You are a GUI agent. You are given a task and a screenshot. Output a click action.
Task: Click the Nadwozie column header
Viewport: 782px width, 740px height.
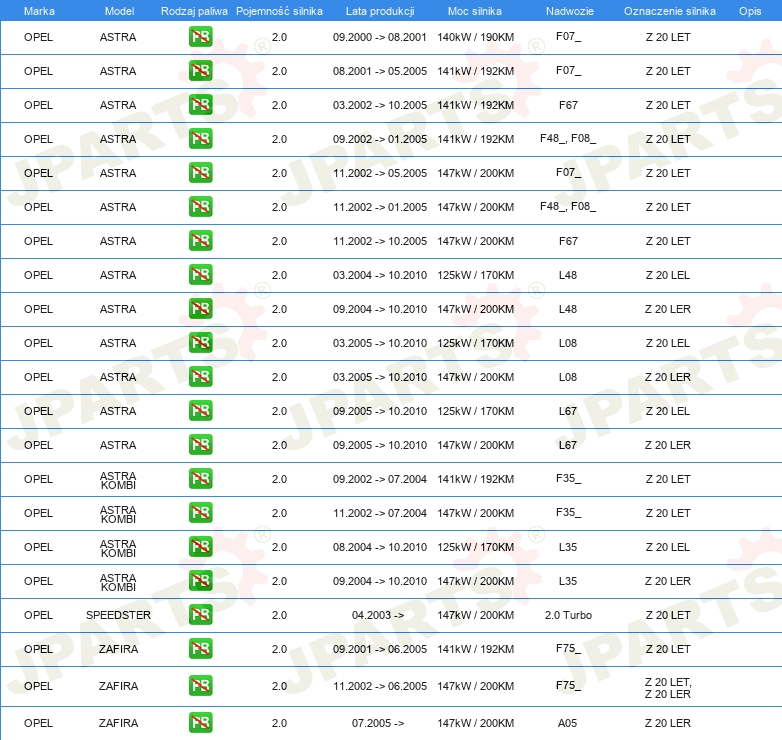[570, 11]
